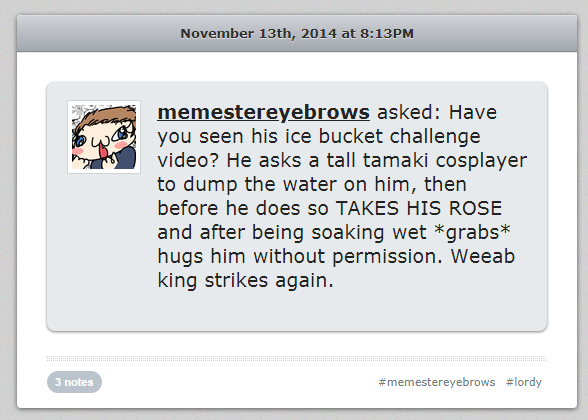Browse the #lordy tag

coord(524,382)
